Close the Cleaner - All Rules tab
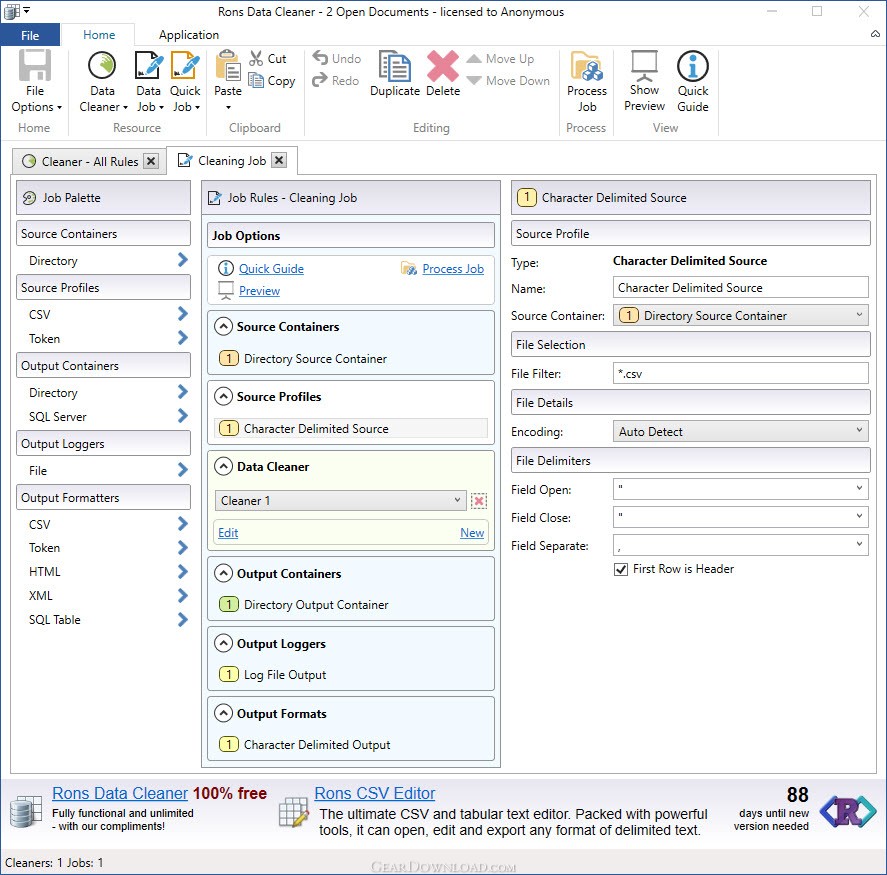The image size is (887, 875). [151, 162]
